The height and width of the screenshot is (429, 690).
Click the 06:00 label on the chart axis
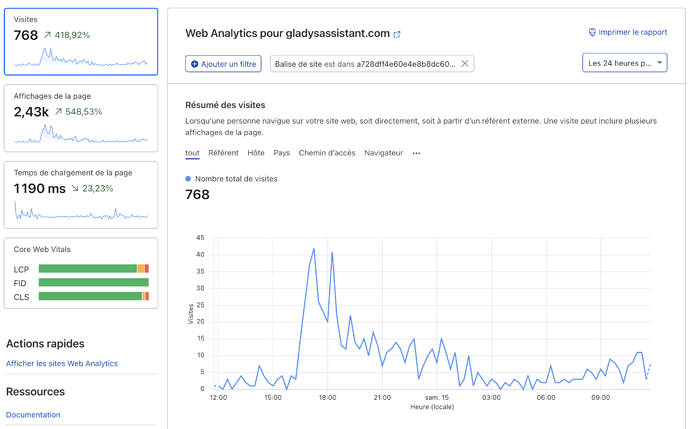point(546,397)
